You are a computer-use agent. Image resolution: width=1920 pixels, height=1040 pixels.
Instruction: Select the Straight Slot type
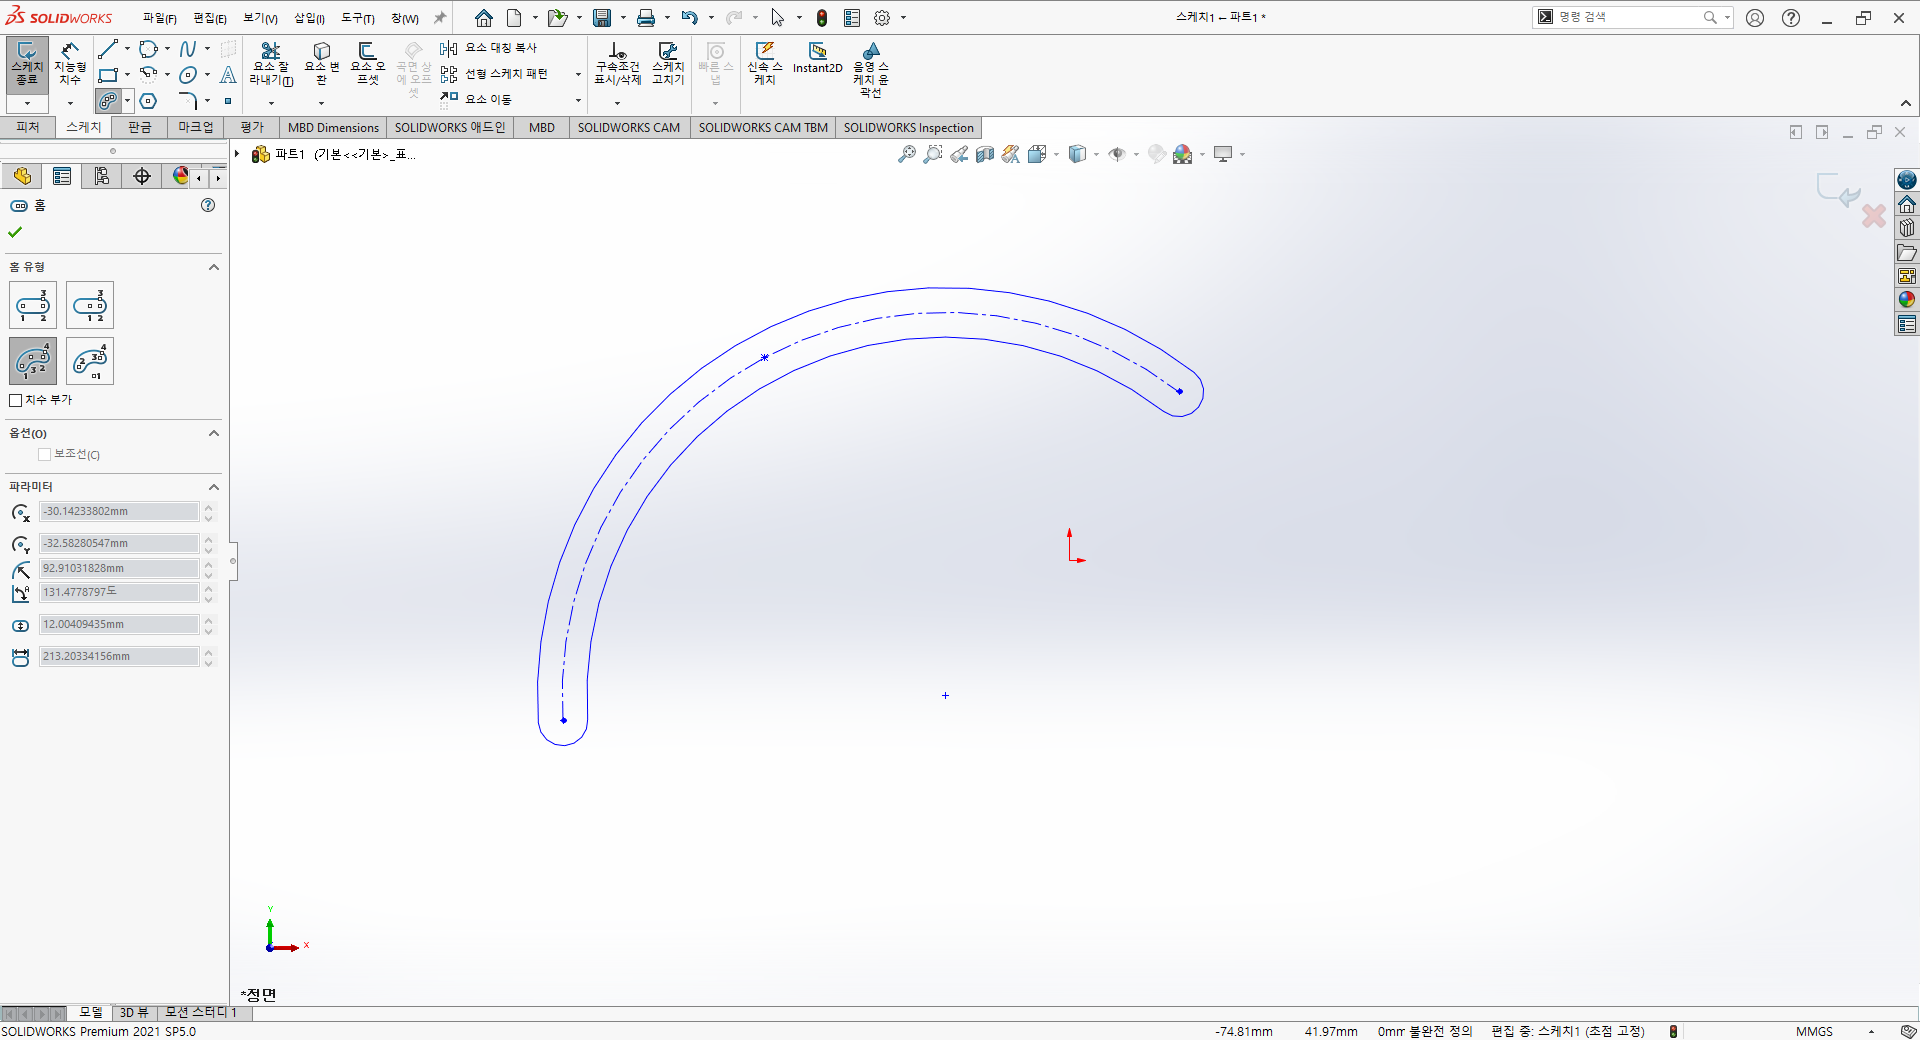33,305
